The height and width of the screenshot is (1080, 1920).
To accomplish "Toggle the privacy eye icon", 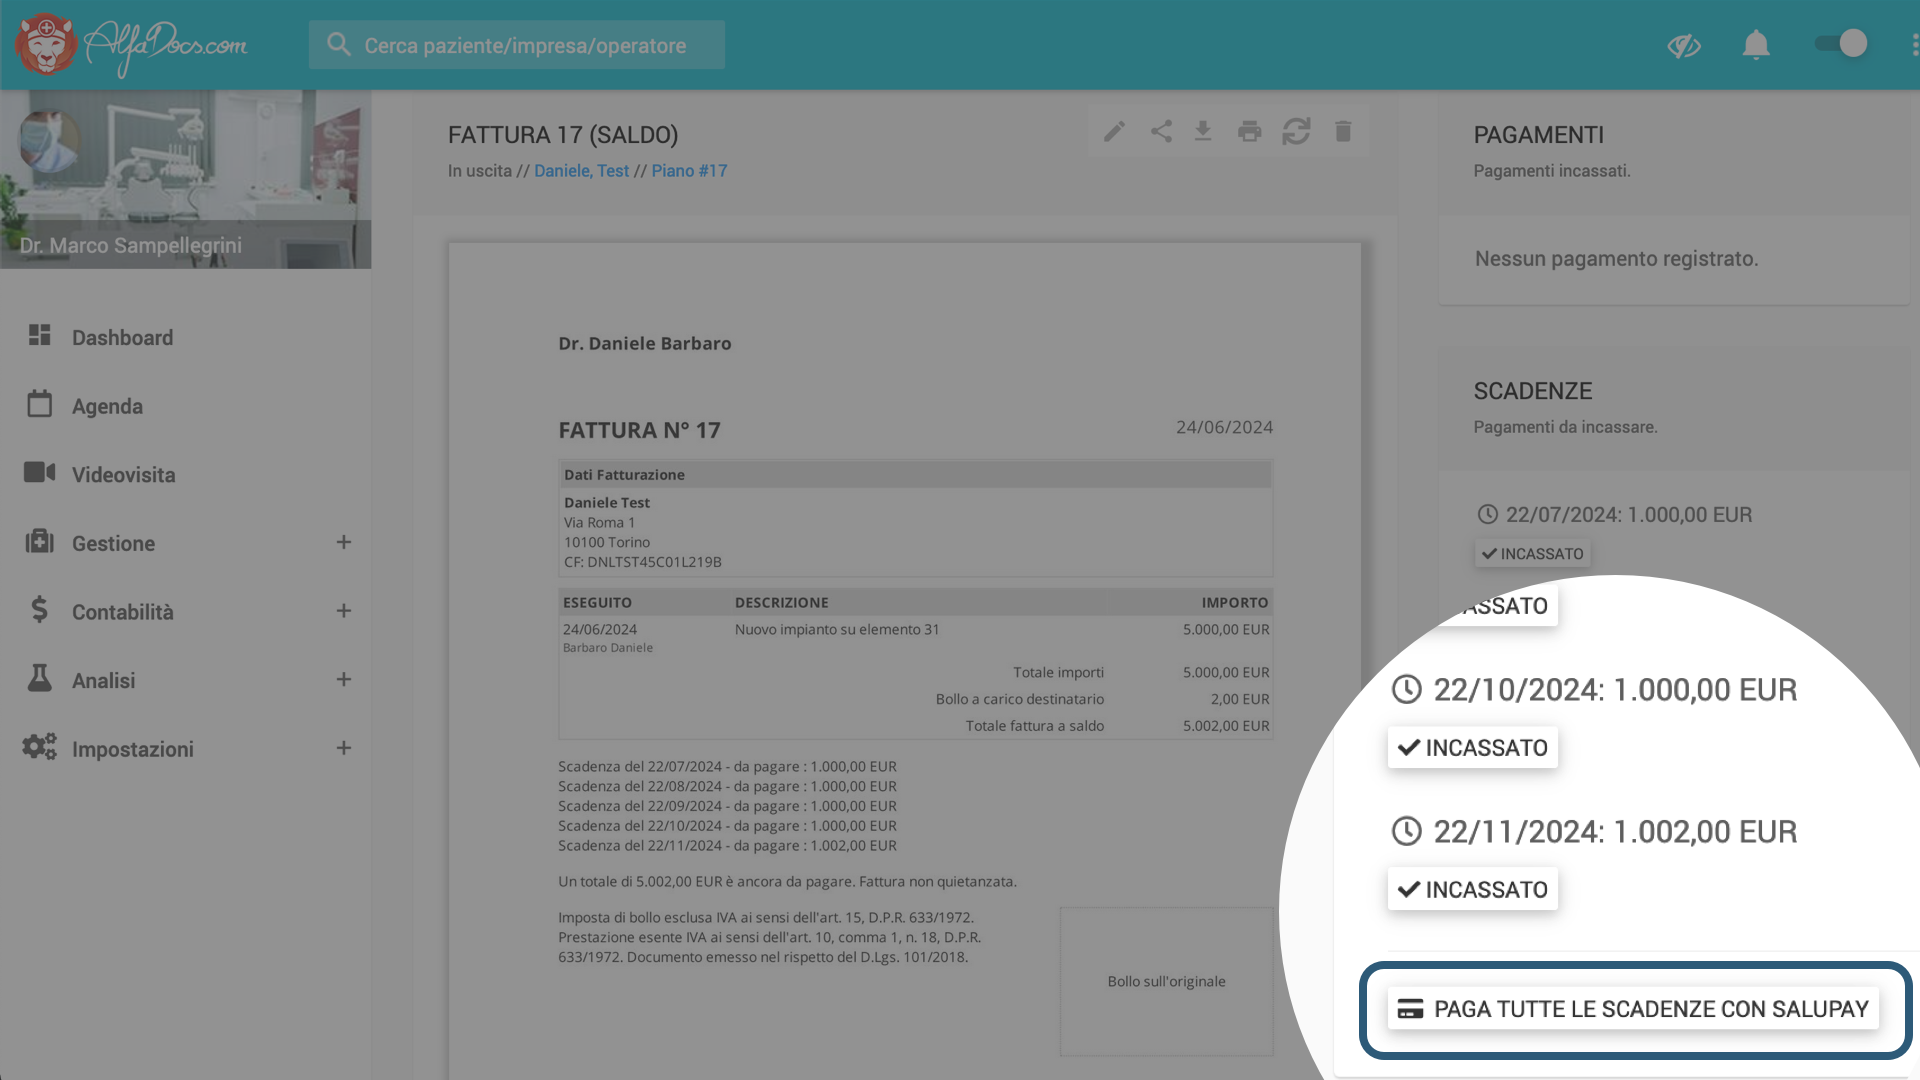I will click(1684, 45).
